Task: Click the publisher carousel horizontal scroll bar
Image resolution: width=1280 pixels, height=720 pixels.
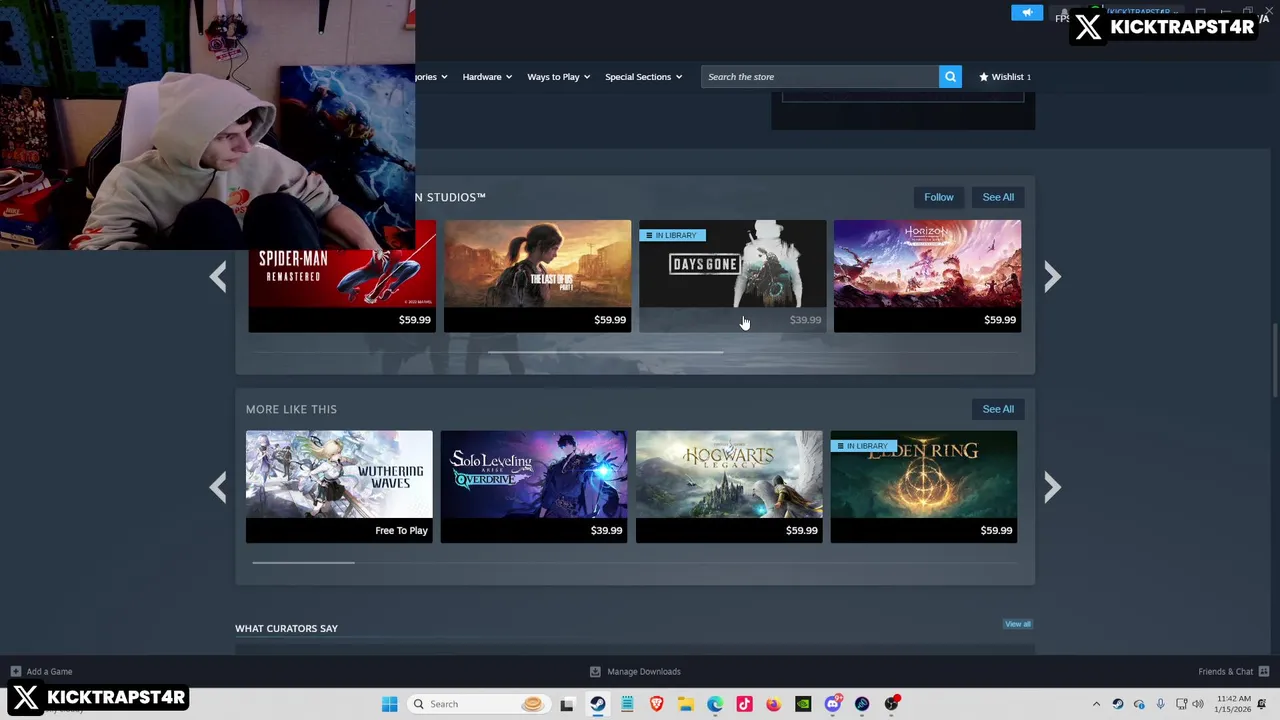Action: click(605, 351)
